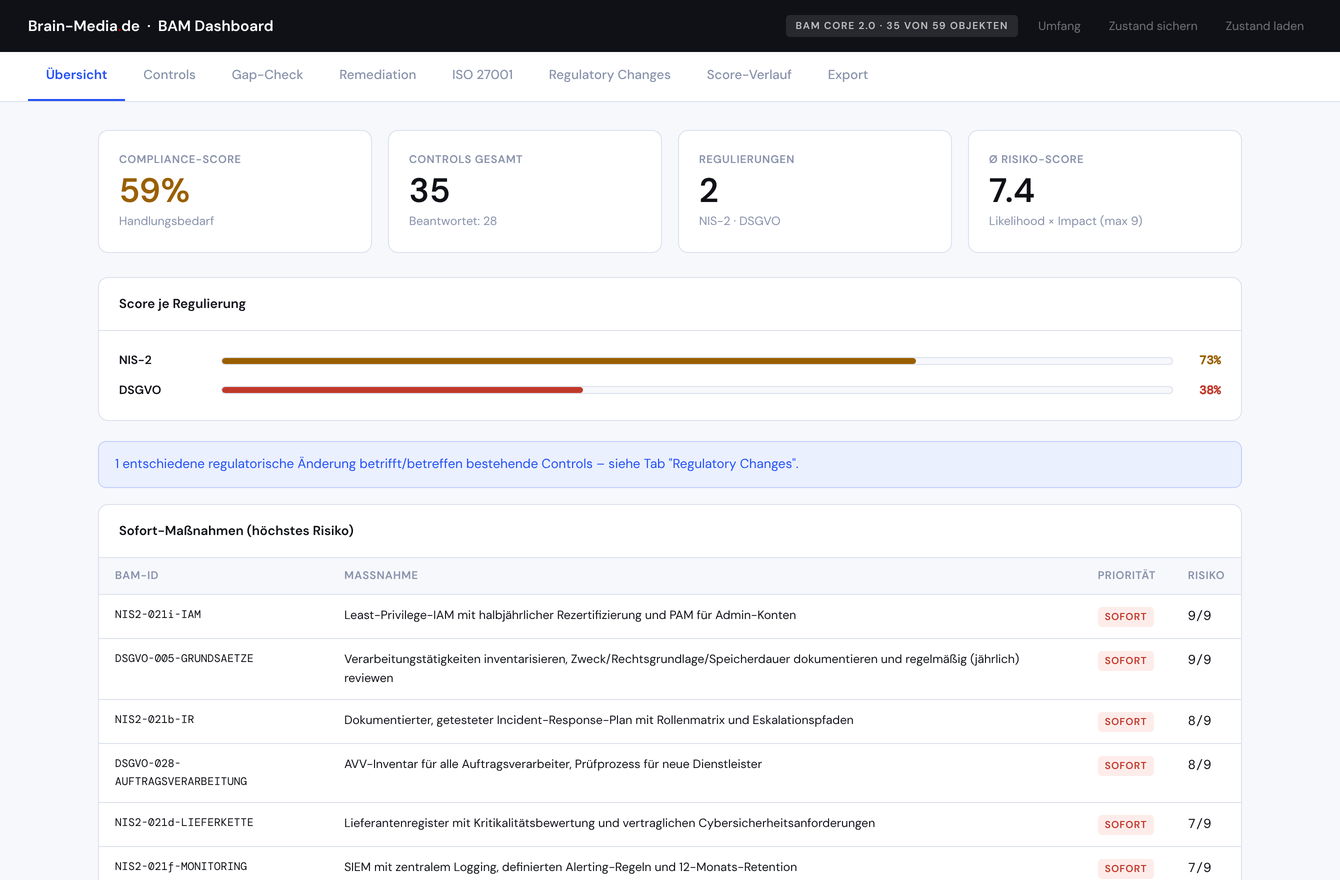Click the Sofort-Maßnahmen heading
Image resolution: width=1340 pixels, height=880 pixels.
pyautogui.click(x=236, y=531)
